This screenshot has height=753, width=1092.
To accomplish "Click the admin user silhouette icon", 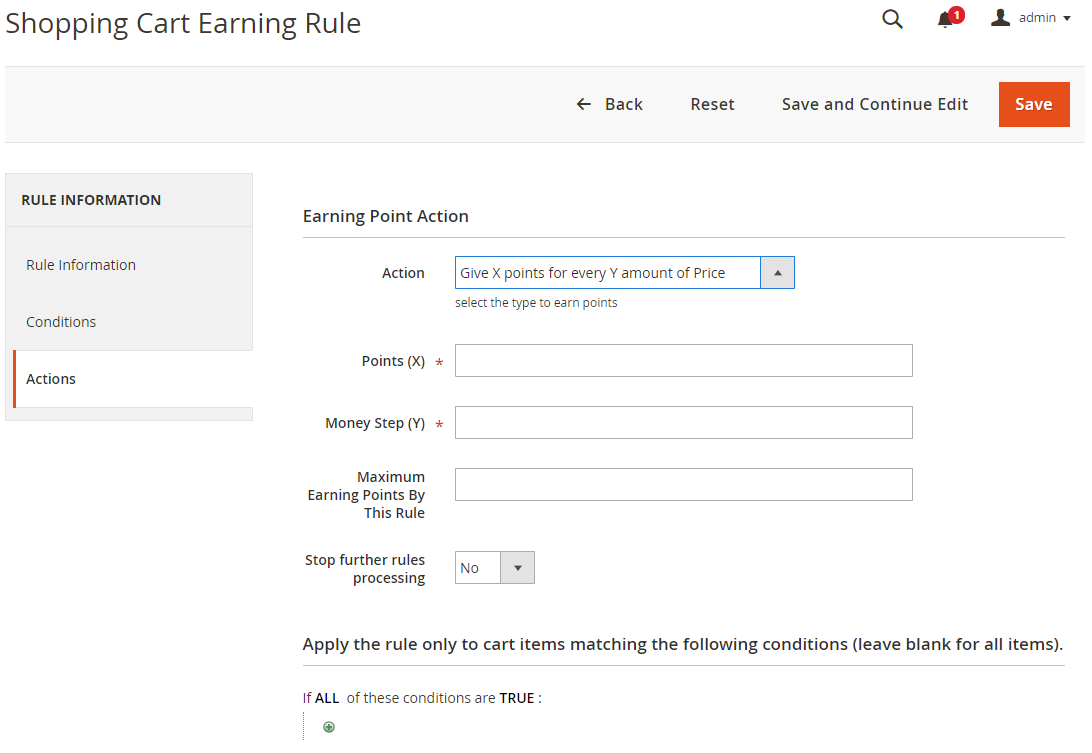I will (1000, 18).
